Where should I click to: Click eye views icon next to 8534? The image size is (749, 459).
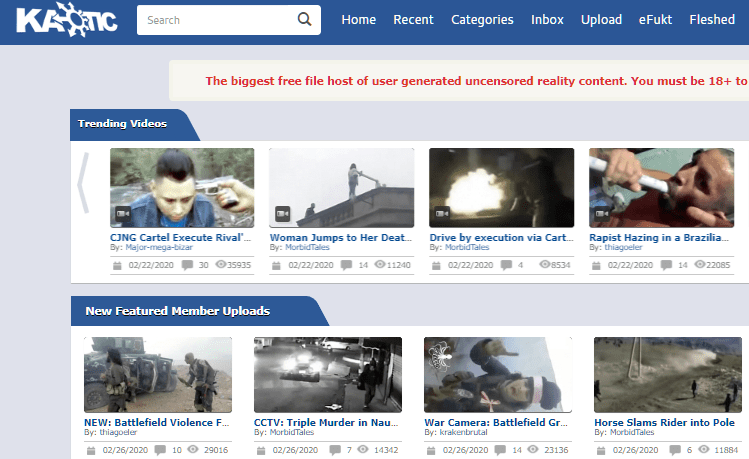click(x=545, y=264)
